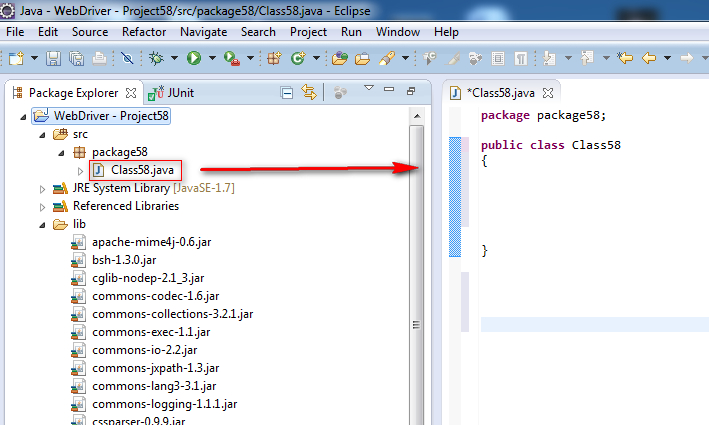Image resolution: width=709 pixels, height=425 pixels.
Task: Click the Search flashlight icon
Action: 387,58
